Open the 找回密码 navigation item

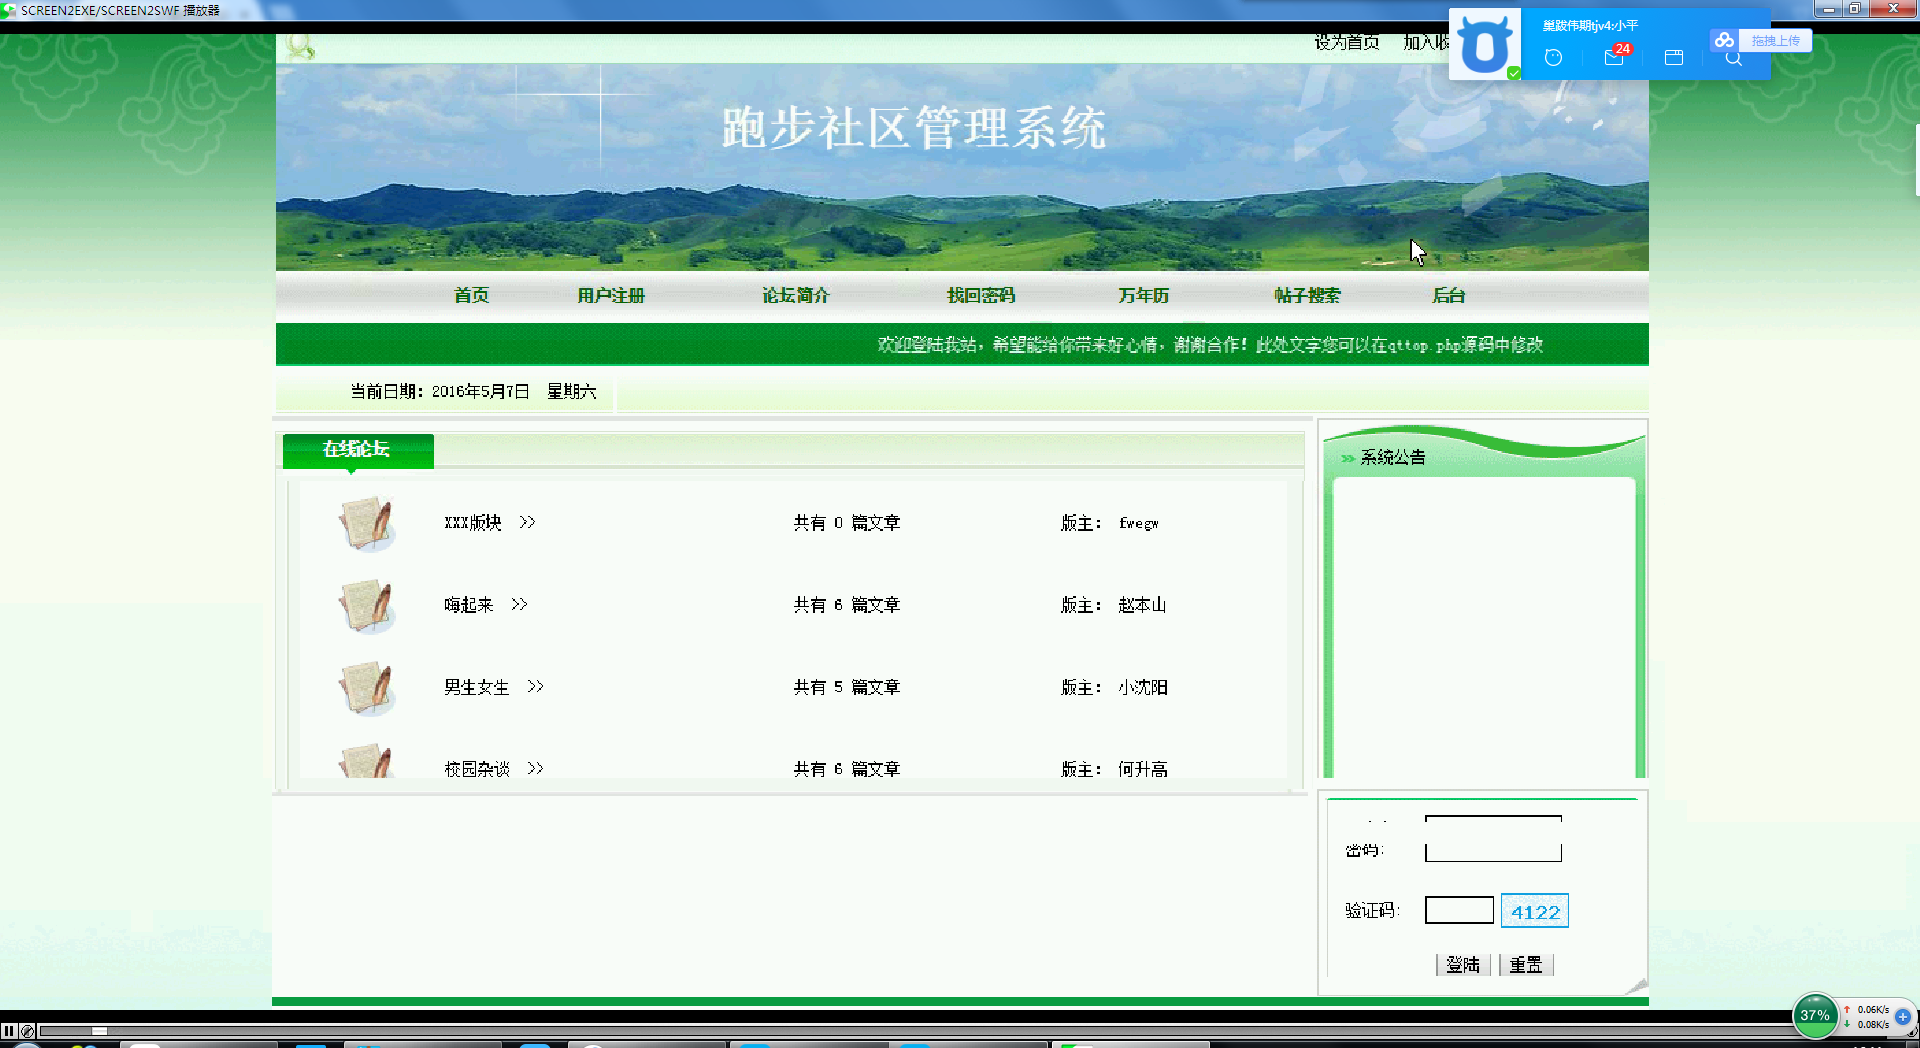(981, 295)
